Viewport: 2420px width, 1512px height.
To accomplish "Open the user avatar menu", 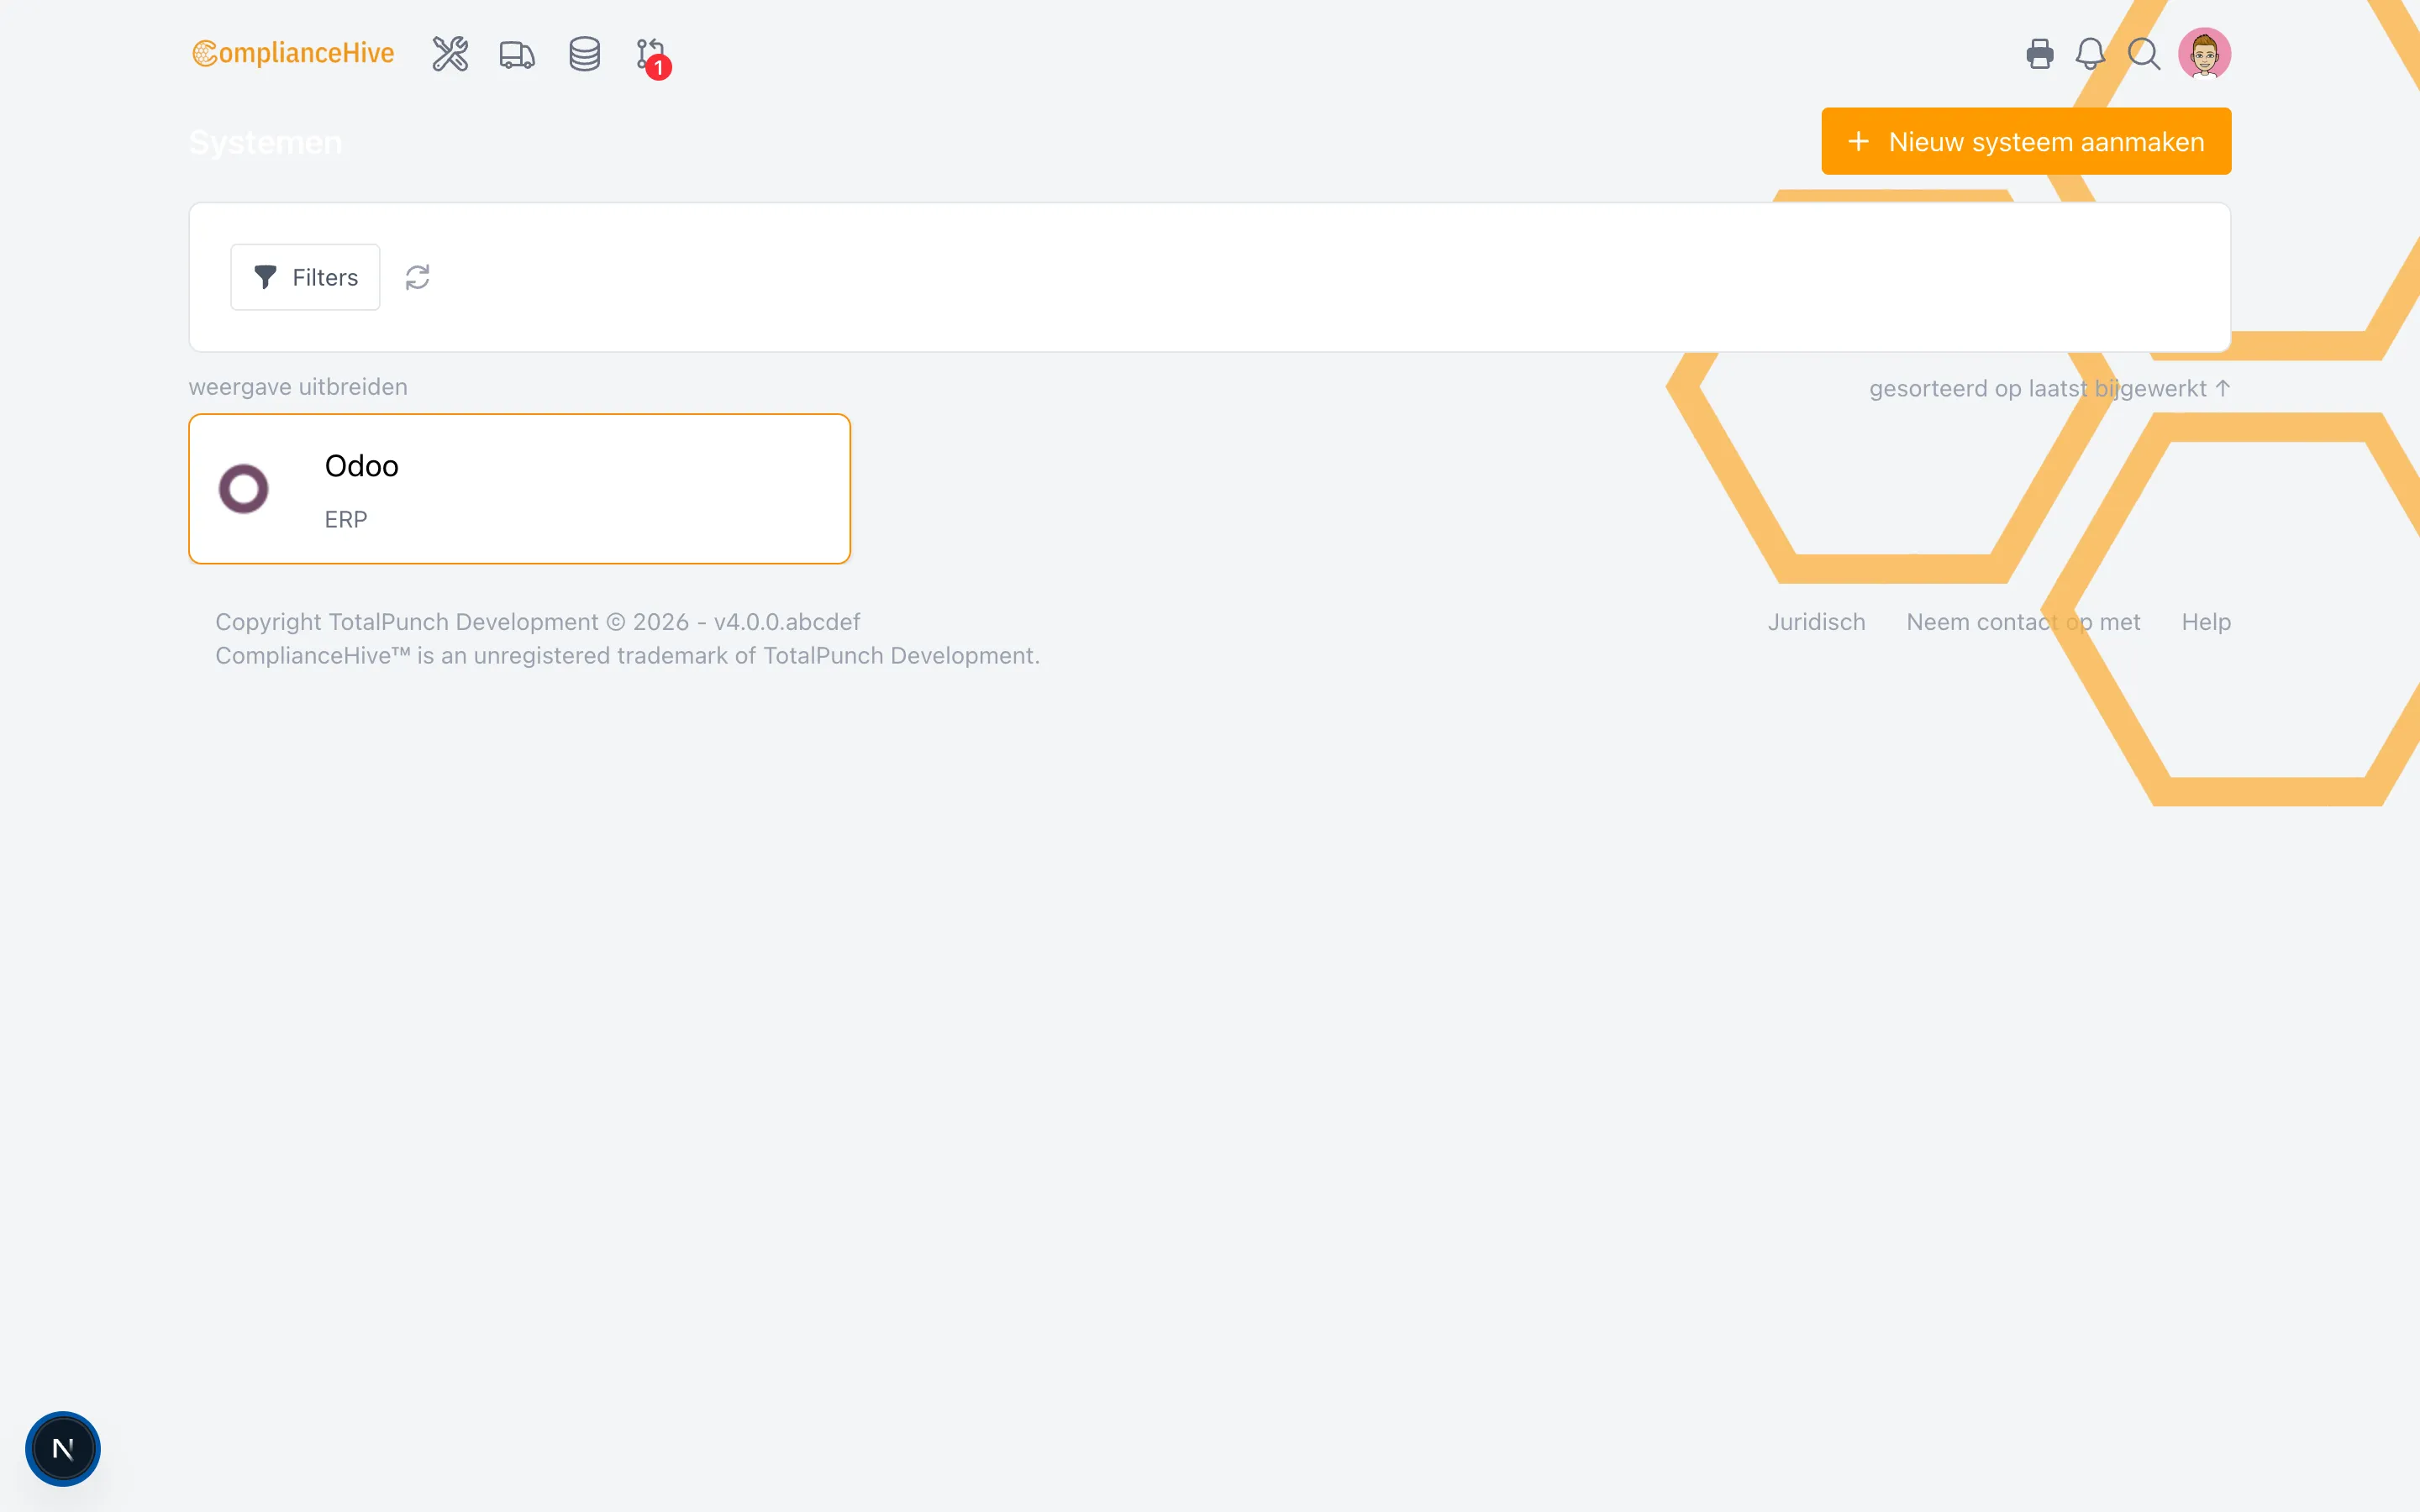I will click(x=2204, y=53).
